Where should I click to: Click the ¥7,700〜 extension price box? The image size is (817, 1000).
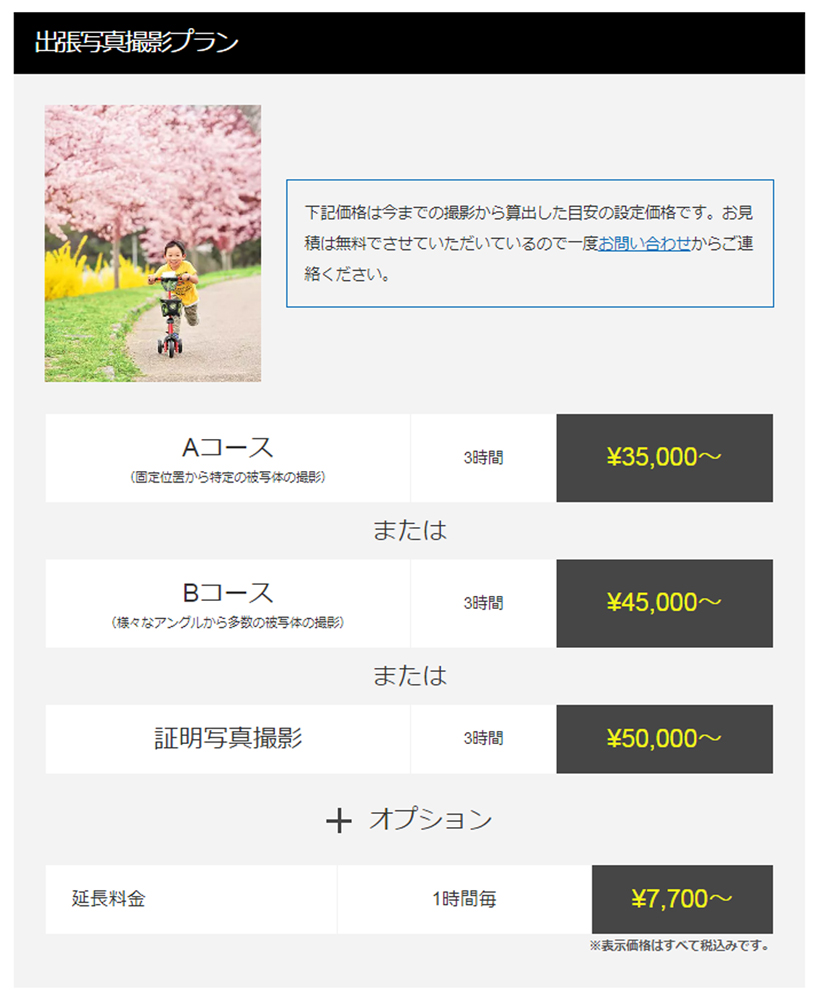coord(682,899)
